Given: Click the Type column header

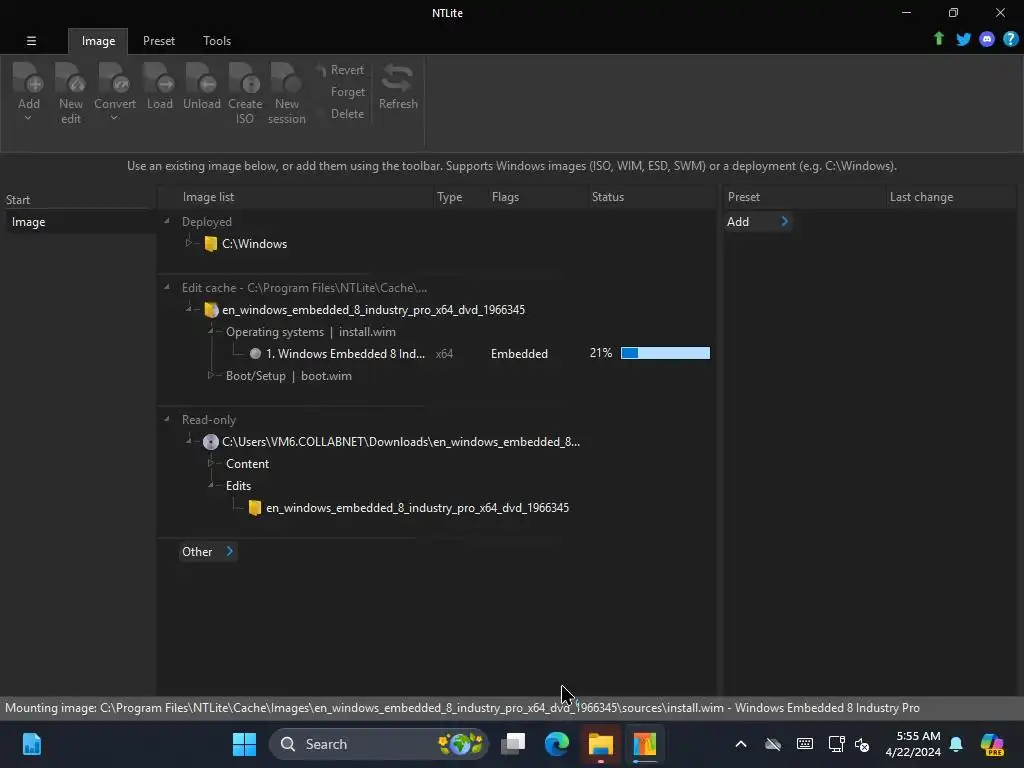Looking at the screenshot, I should (449, 197).
